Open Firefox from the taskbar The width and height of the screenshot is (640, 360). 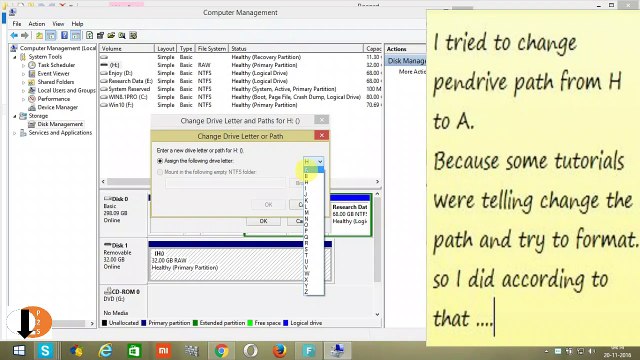tap(279, 351)
